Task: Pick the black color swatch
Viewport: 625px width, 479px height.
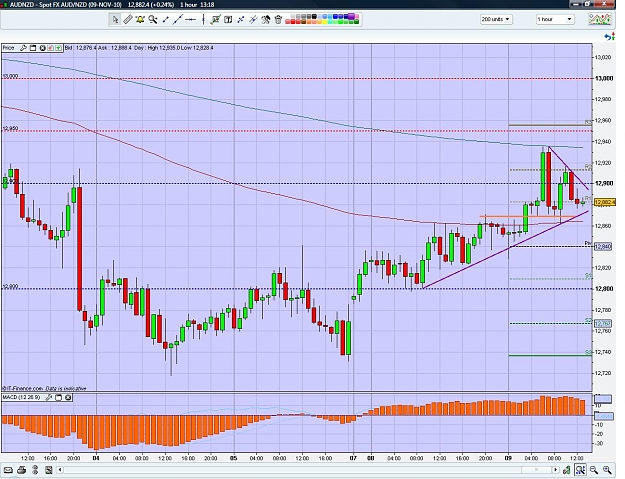Action: 314,16
